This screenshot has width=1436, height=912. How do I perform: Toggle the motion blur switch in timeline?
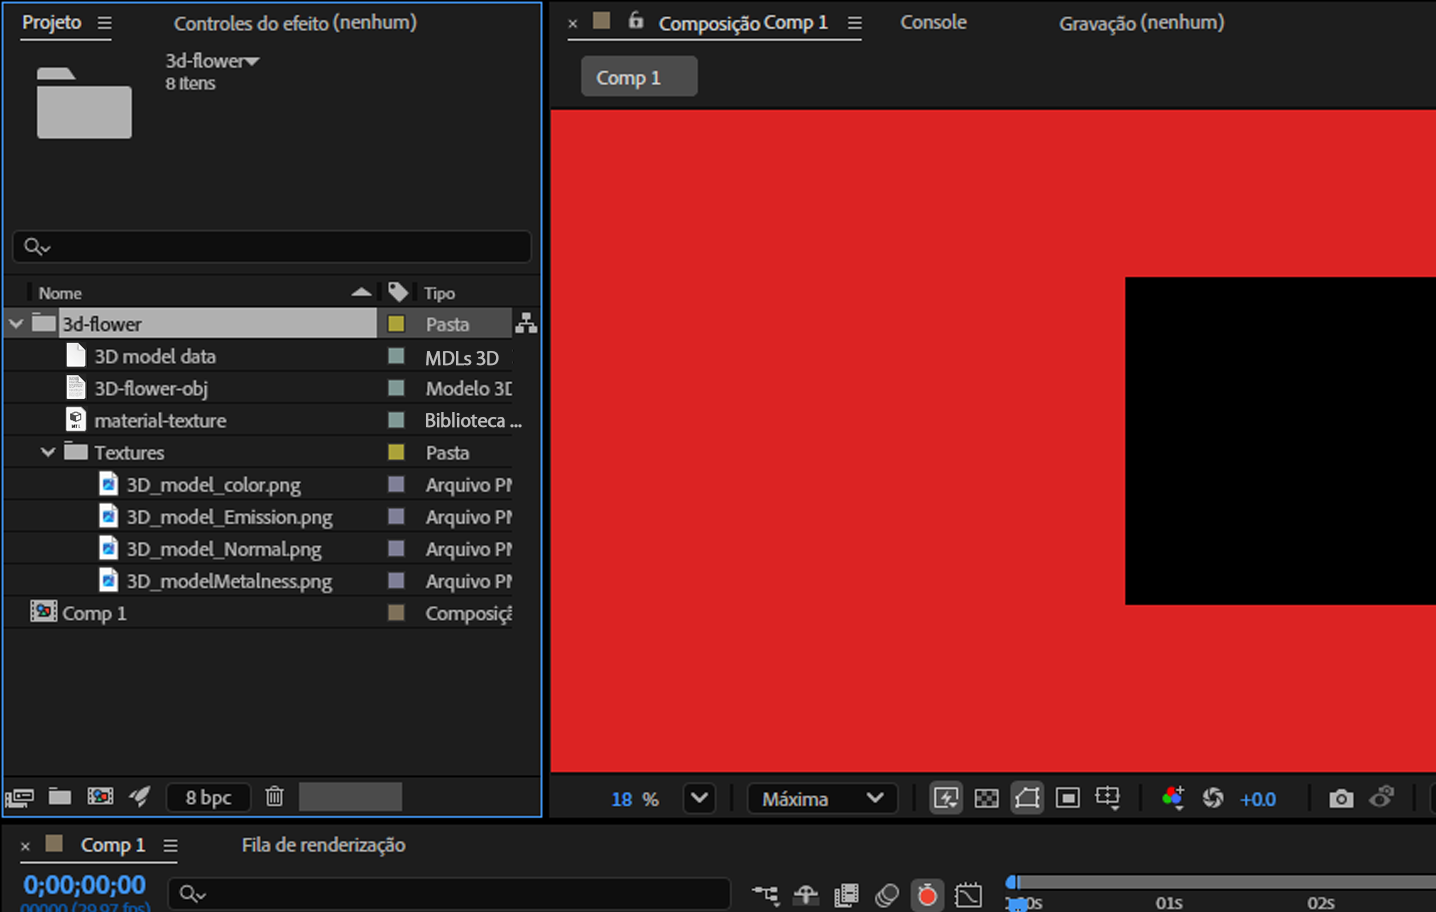click(886, 895)
